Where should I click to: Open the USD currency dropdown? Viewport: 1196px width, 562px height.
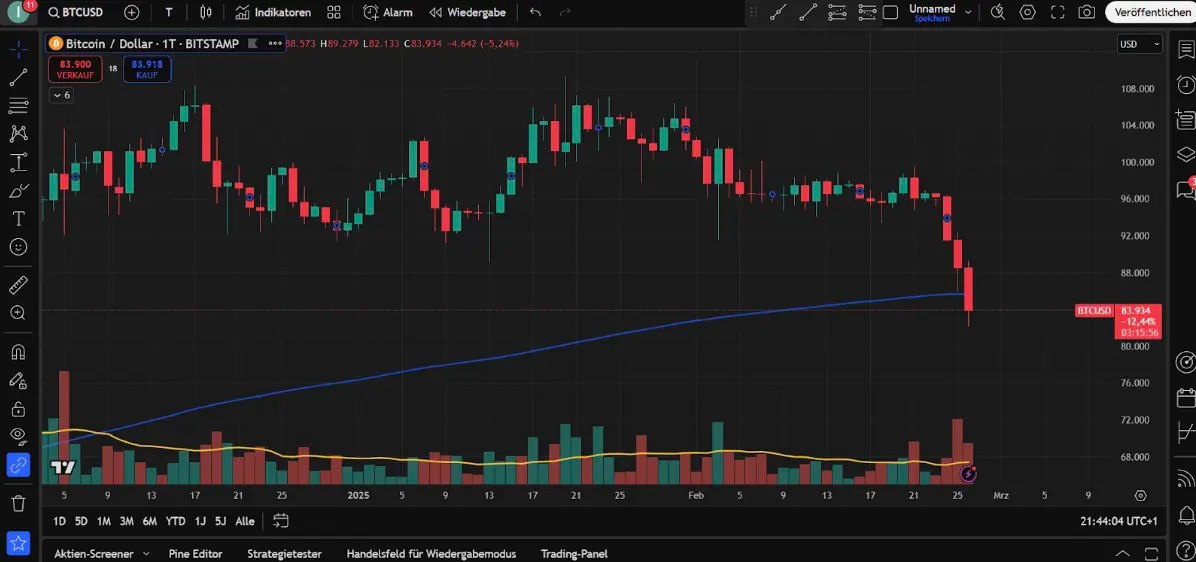pyautogui.click(x=1139, y=44)
